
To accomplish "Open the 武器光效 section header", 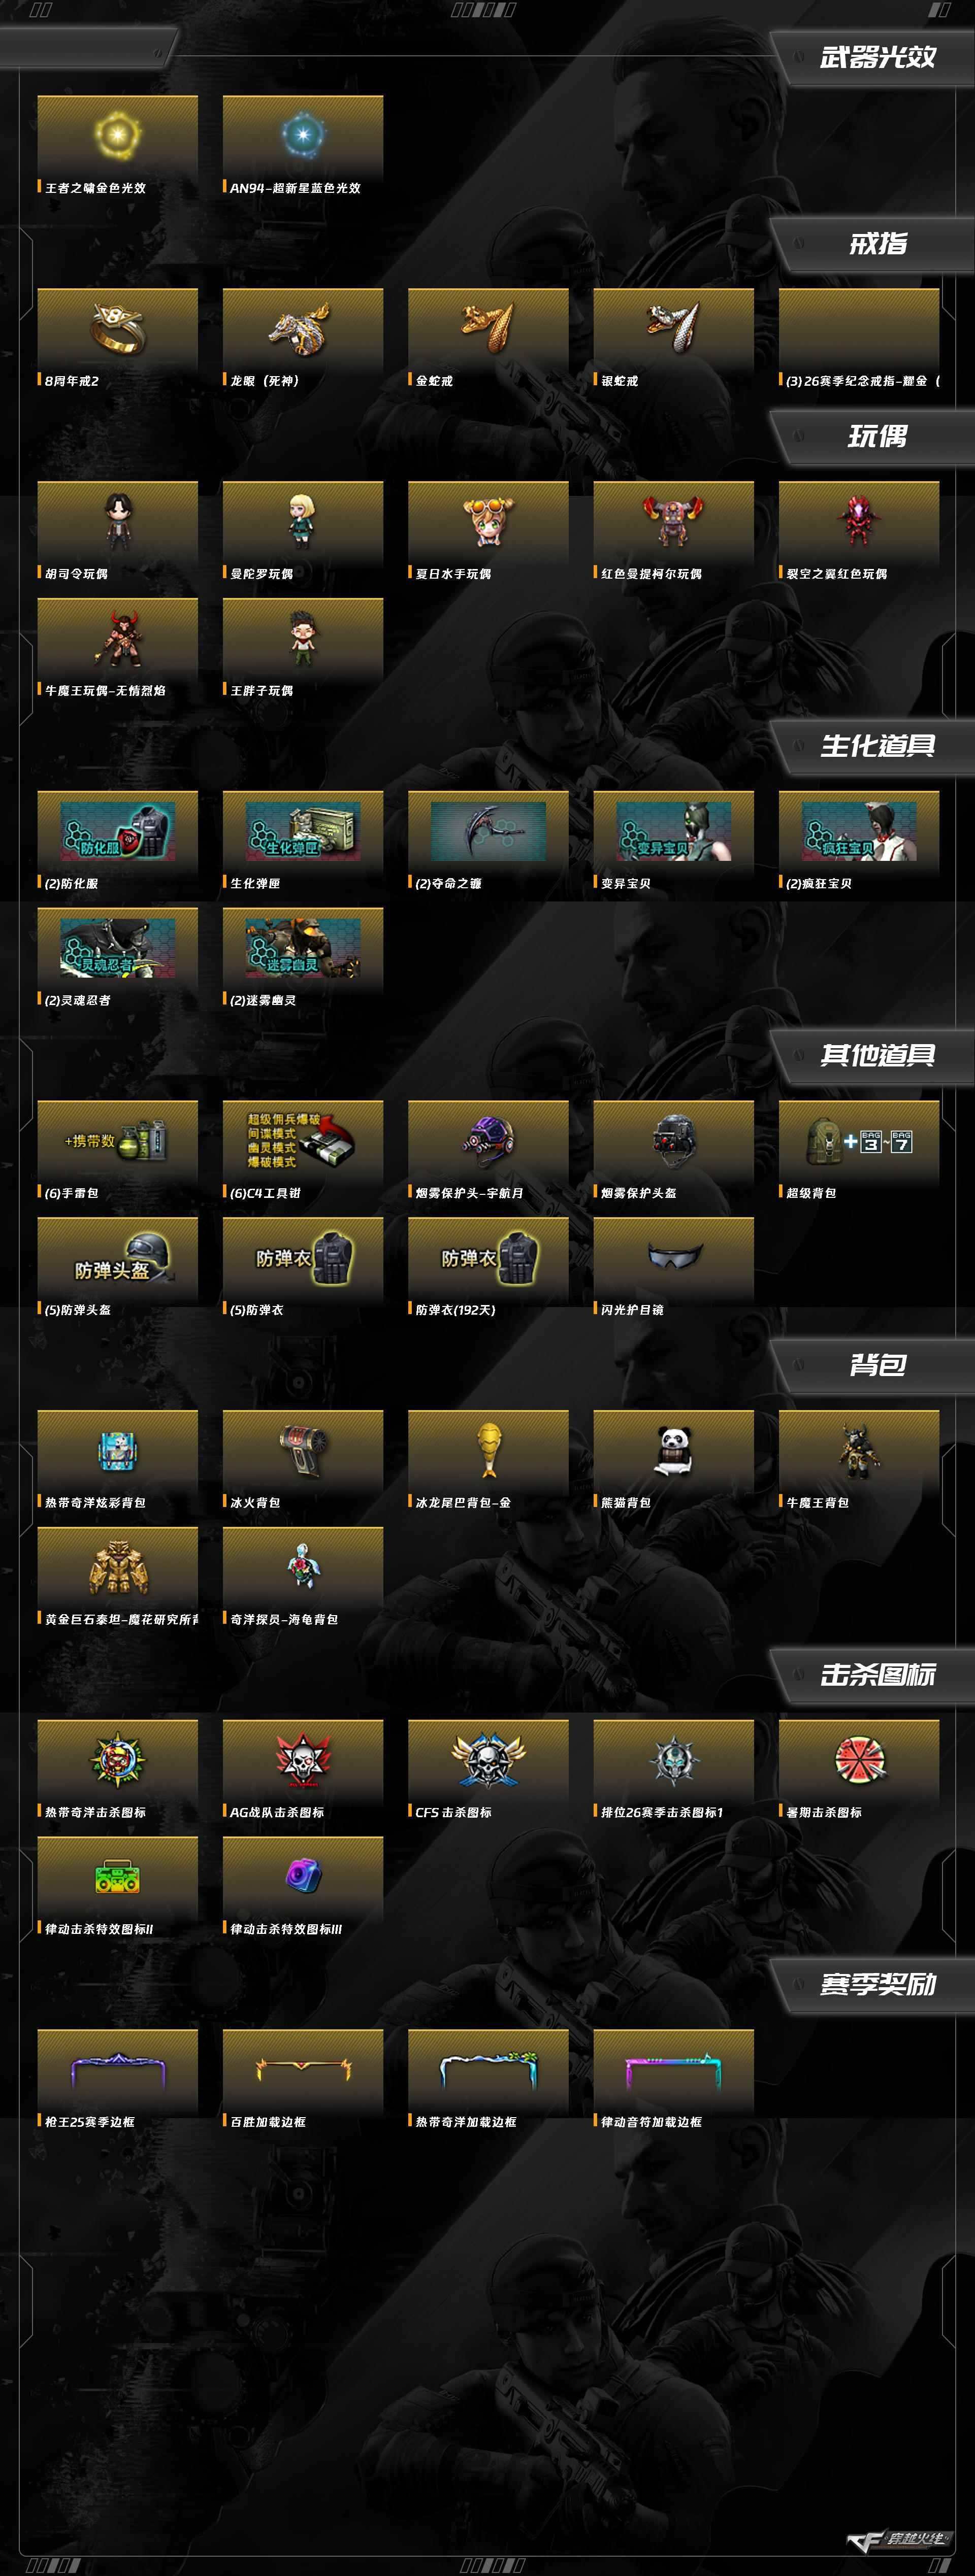I will (x=877, y=57).
